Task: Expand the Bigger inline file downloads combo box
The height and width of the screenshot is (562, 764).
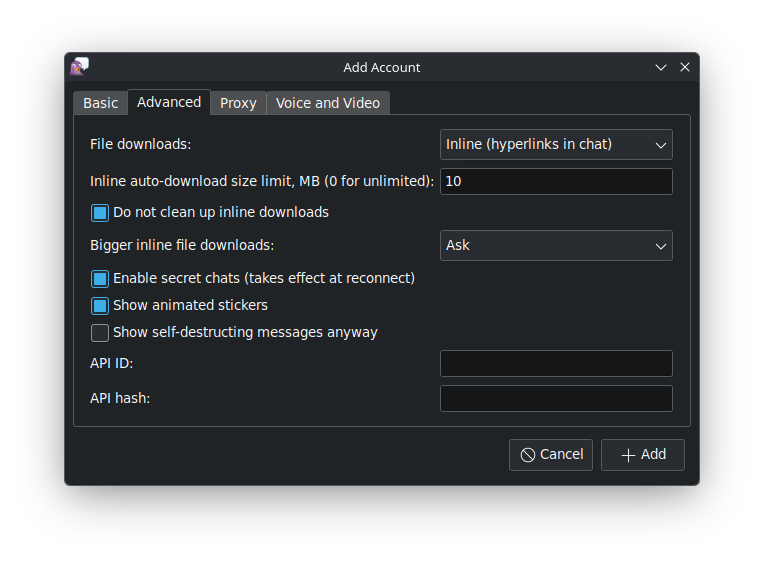Action: point(556,245)
